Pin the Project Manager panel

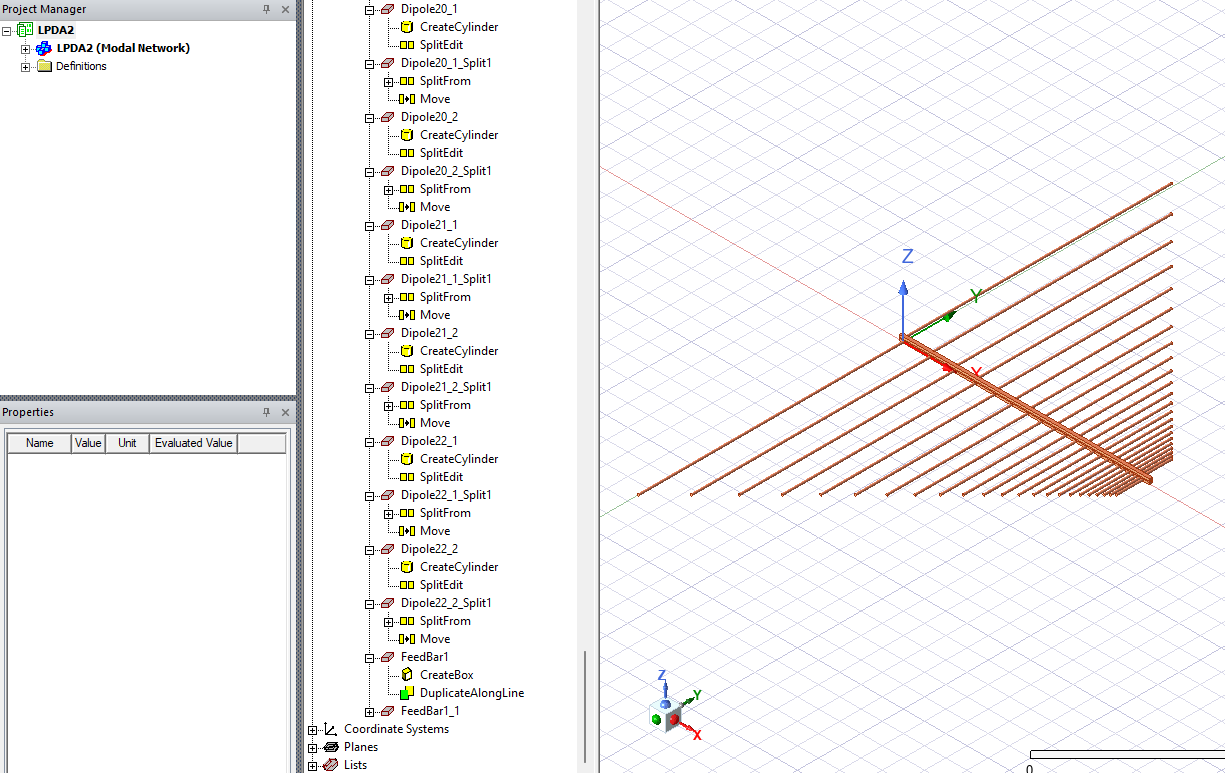click(x=266, y=9)
